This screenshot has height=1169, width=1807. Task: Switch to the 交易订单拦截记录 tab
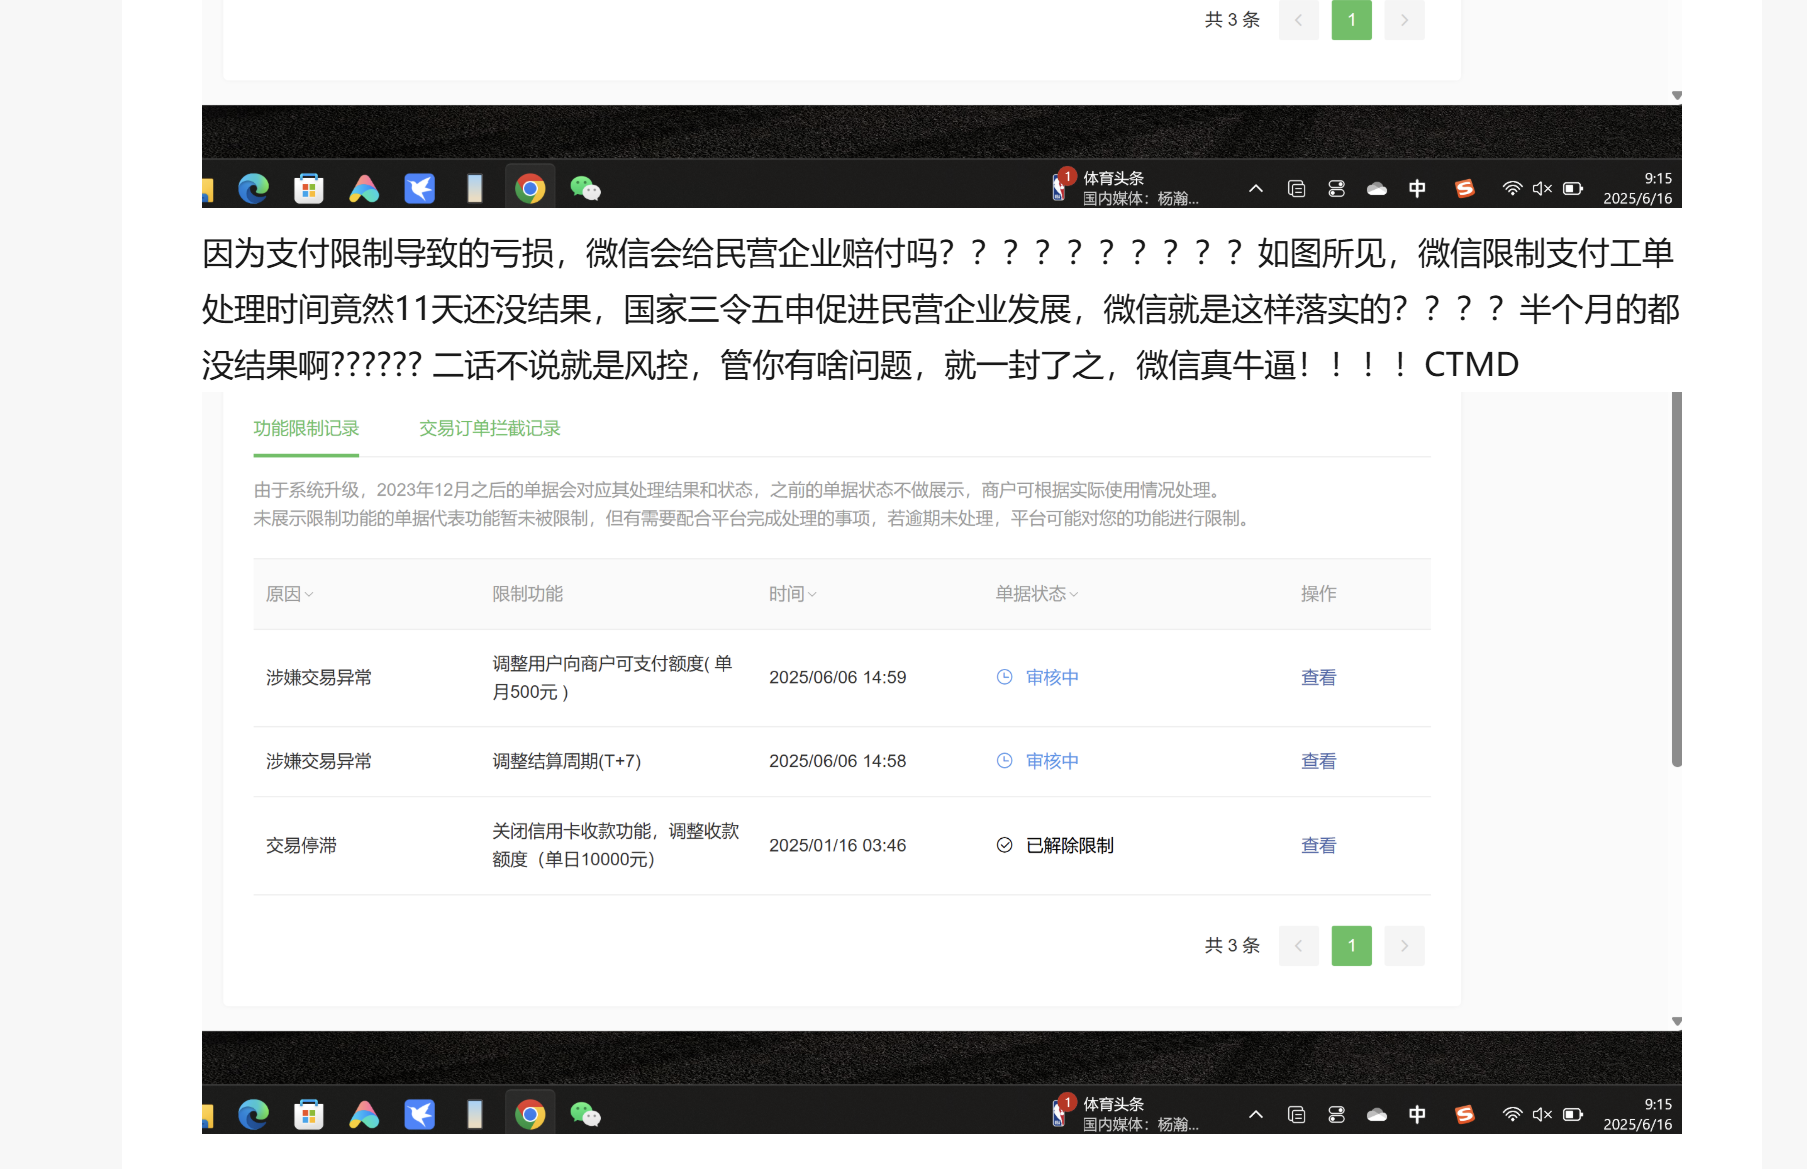pyautogui.click(x=490, y=428)
